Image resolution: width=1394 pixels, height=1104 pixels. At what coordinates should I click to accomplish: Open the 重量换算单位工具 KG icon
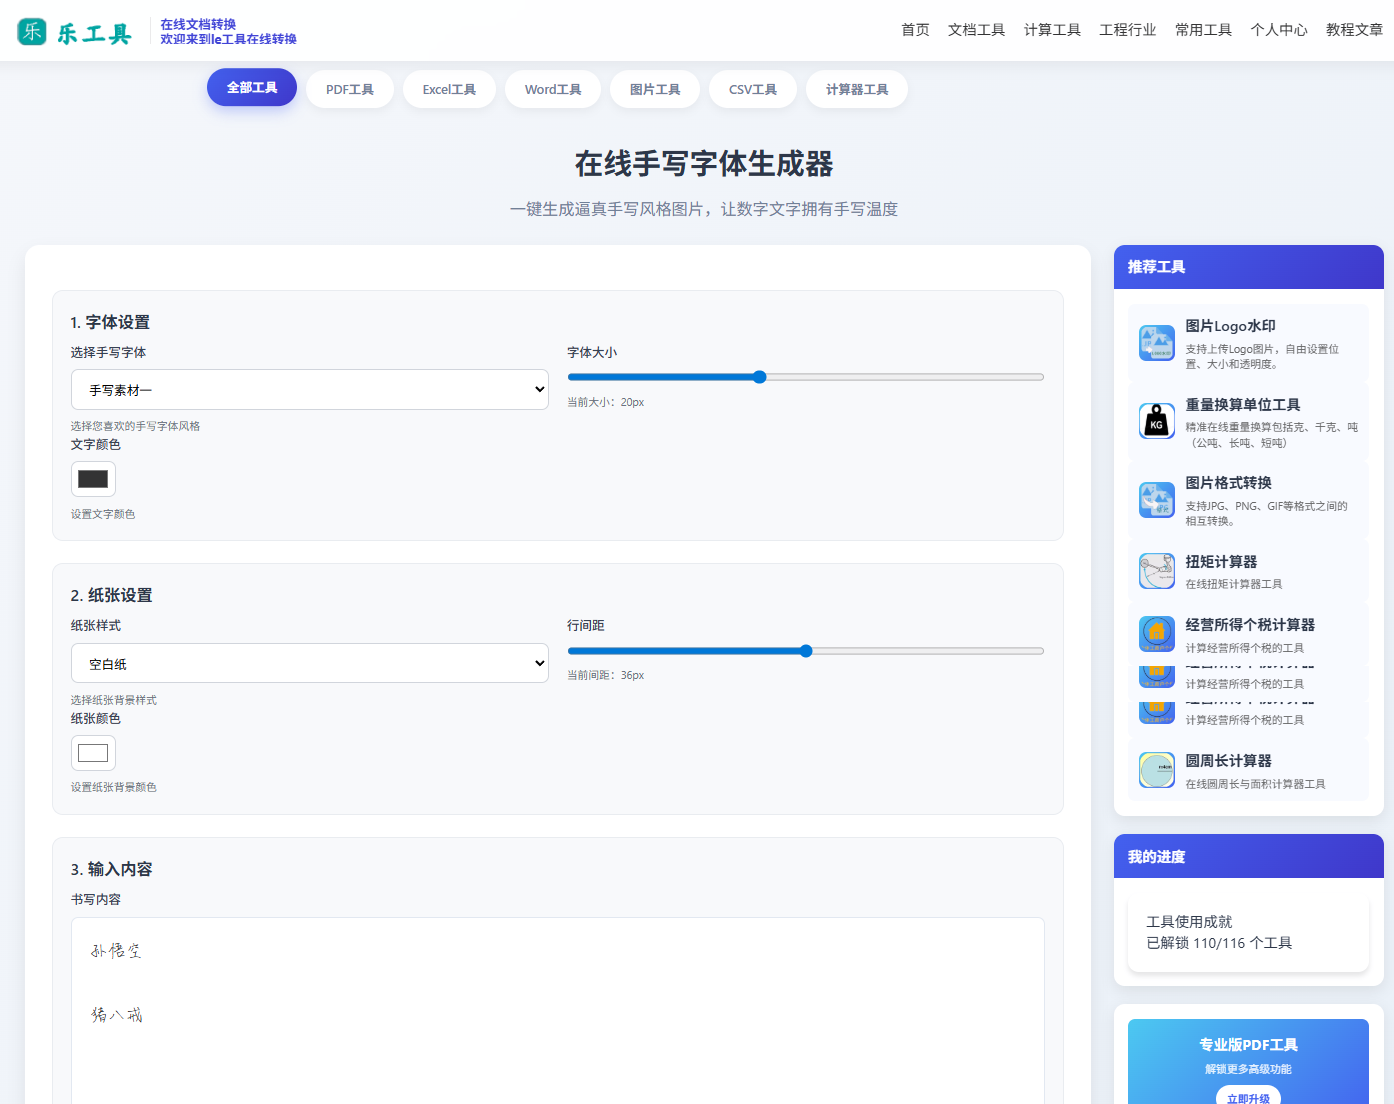pyautogui.click(x=1157, y=421)
